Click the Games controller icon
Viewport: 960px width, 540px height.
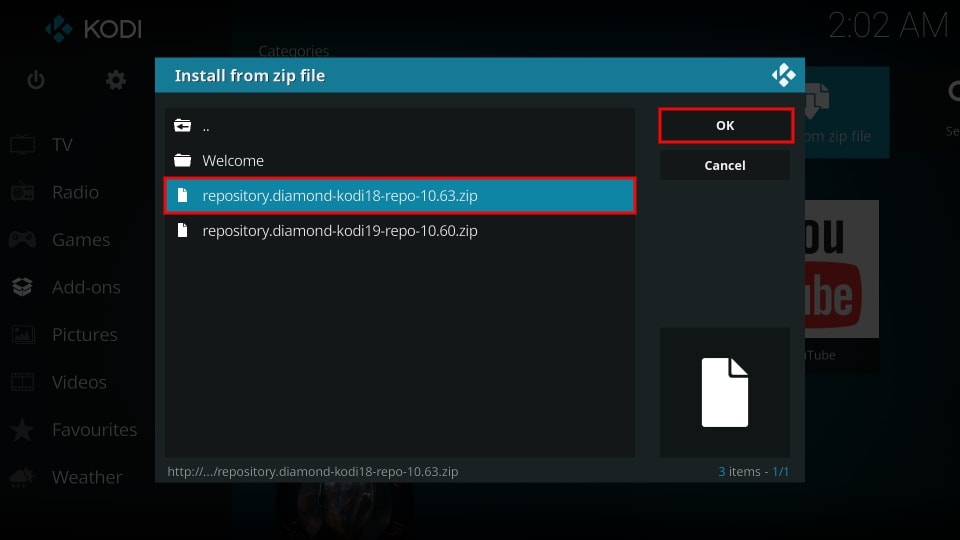(x=23, y=239)
